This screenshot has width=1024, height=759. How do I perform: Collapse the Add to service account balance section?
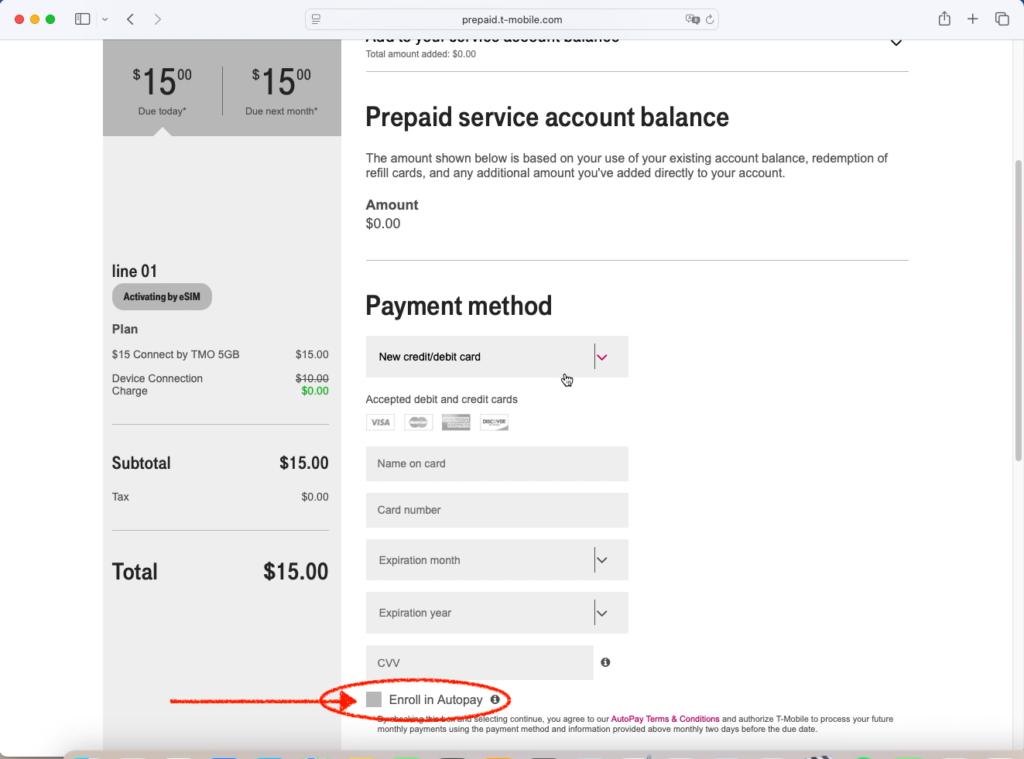click(896, 43)
